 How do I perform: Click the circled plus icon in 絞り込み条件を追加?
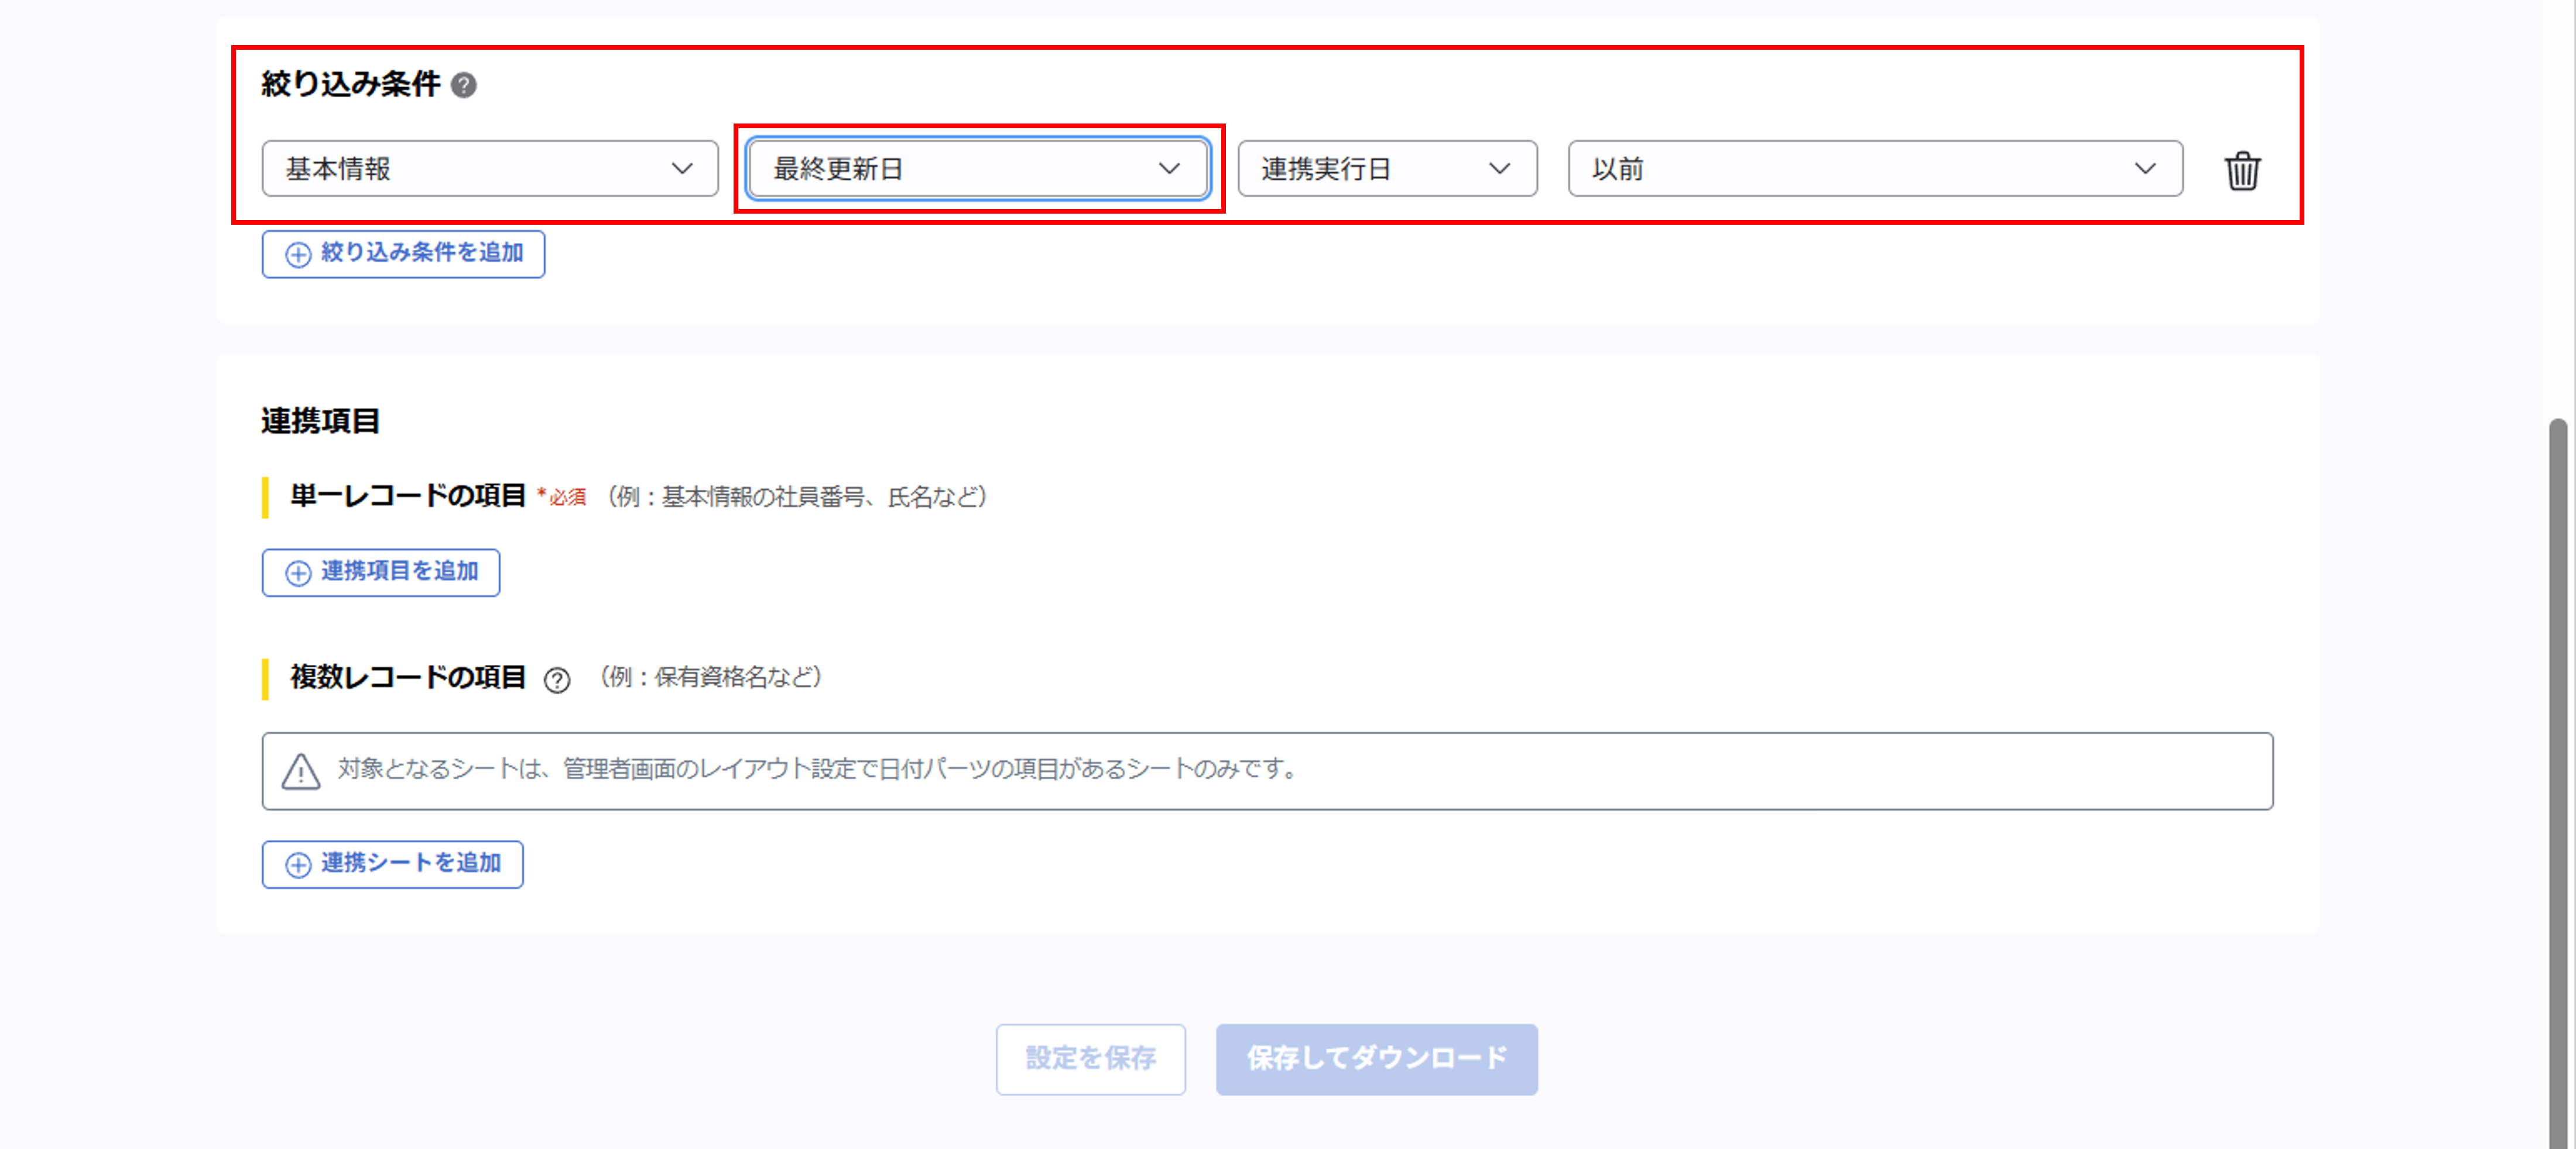298,254
